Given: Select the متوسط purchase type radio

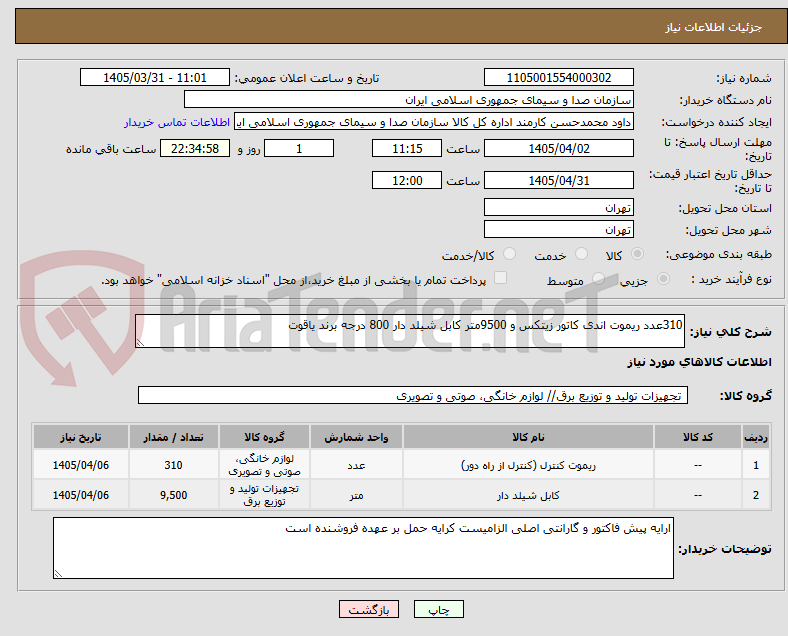Looking at the screenshot, I should point(598,278).
